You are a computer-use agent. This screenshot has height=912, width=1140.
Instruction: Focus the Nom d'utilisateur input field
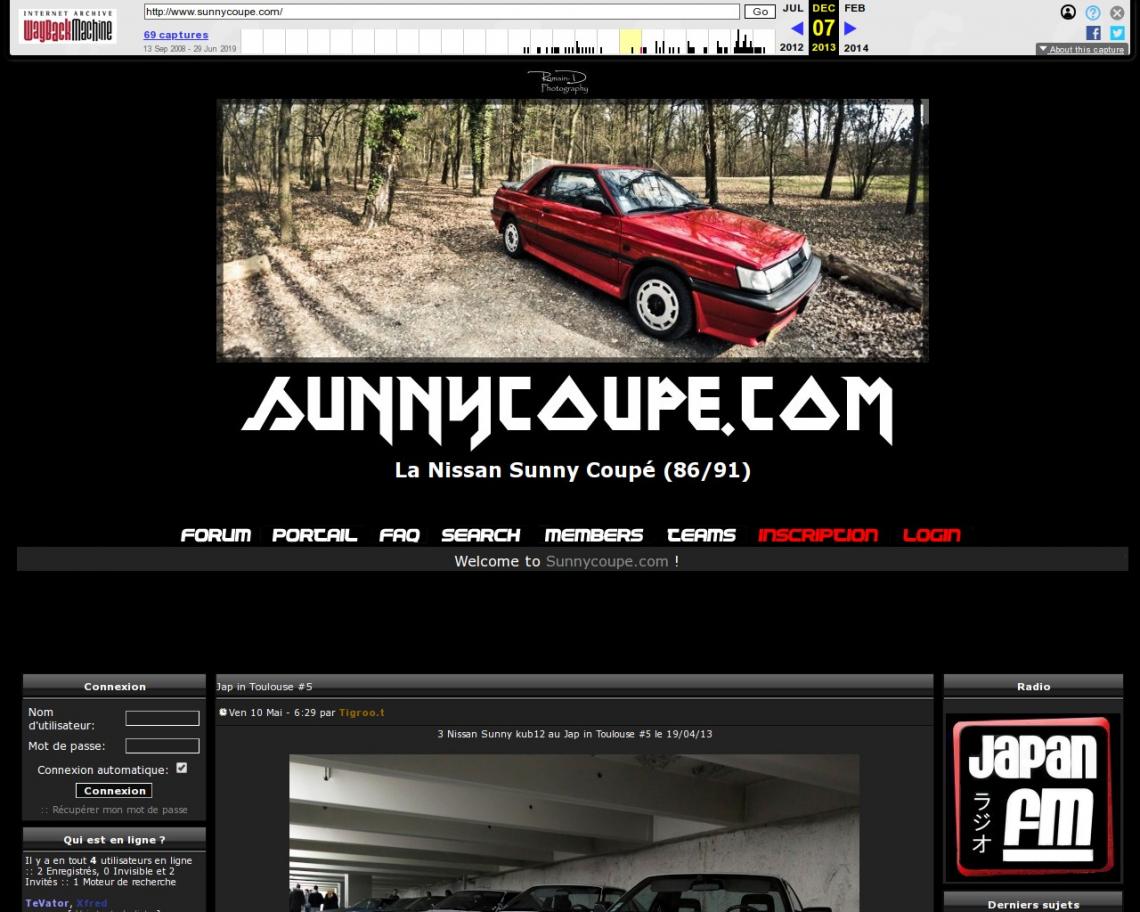[162, 718]
